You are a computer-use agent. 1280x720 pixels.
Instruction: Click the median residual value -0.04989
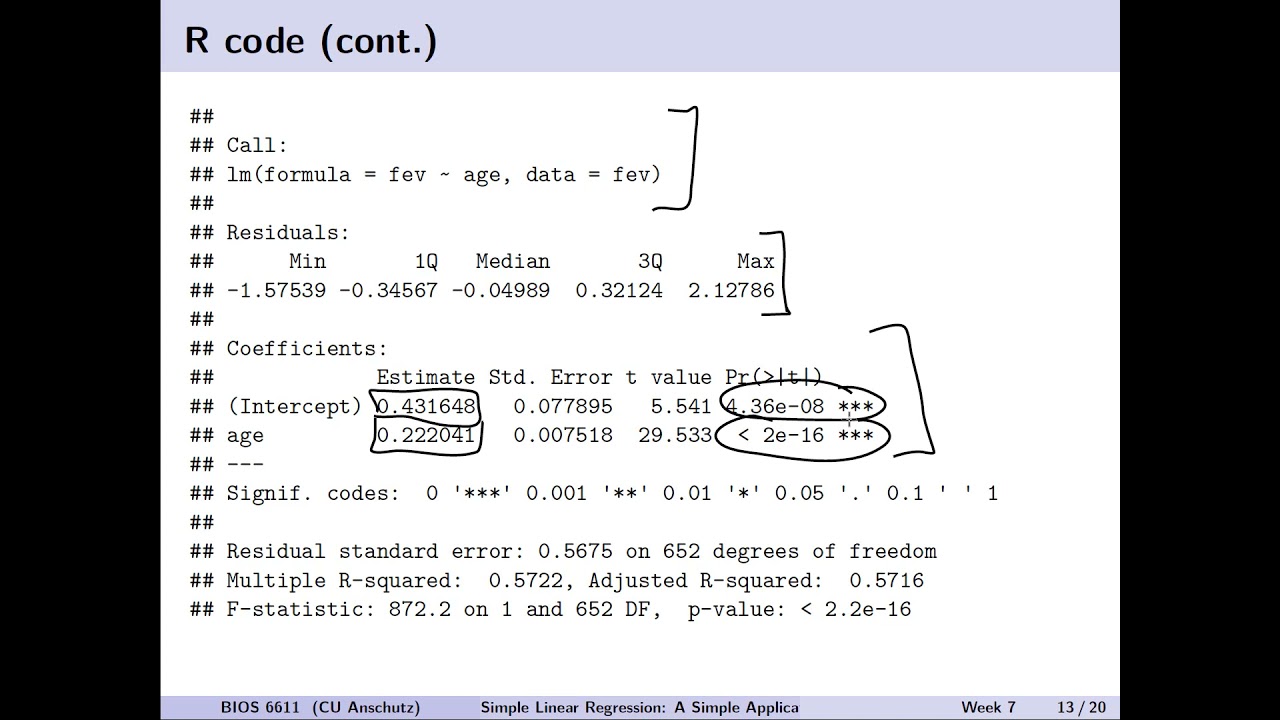500,291
